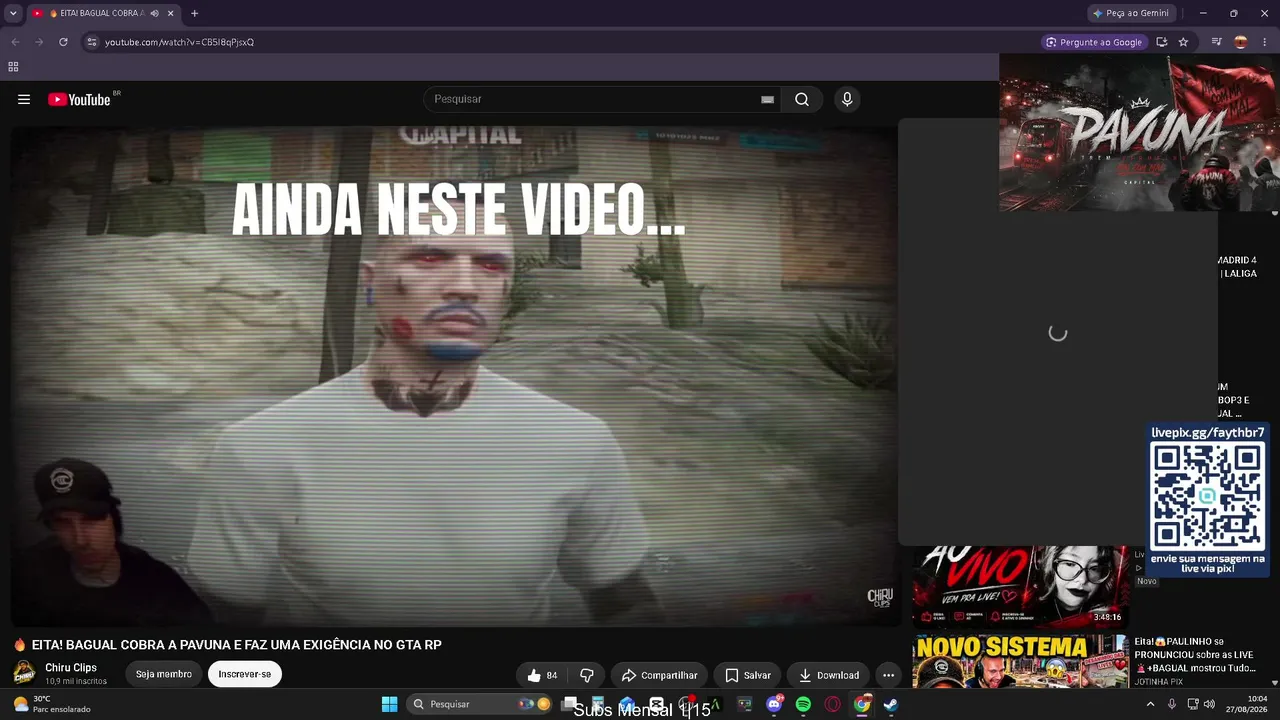The image size is (1280, 720).
Task: Open the media controls icon in Chrome toolbar
Action: (1217, 42)
